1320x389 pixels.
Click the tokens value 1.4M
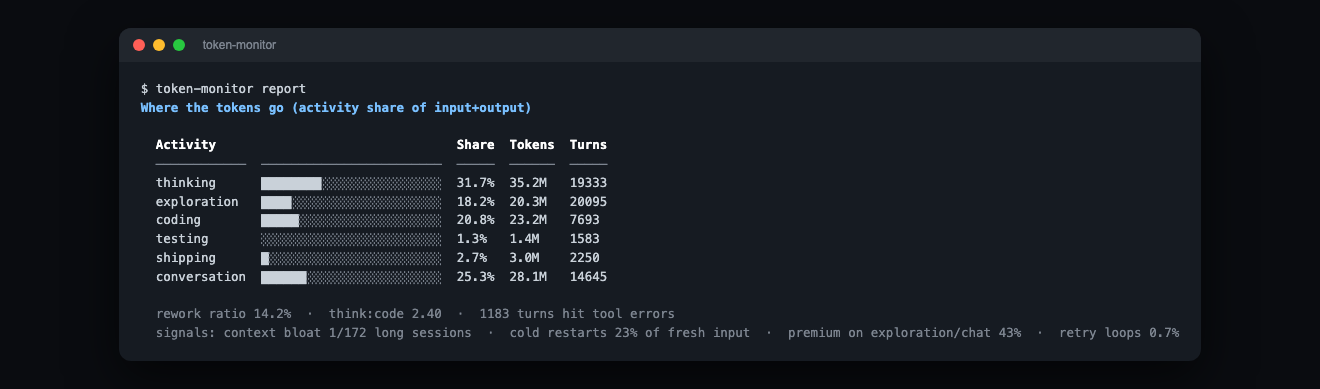pos(525,239)
